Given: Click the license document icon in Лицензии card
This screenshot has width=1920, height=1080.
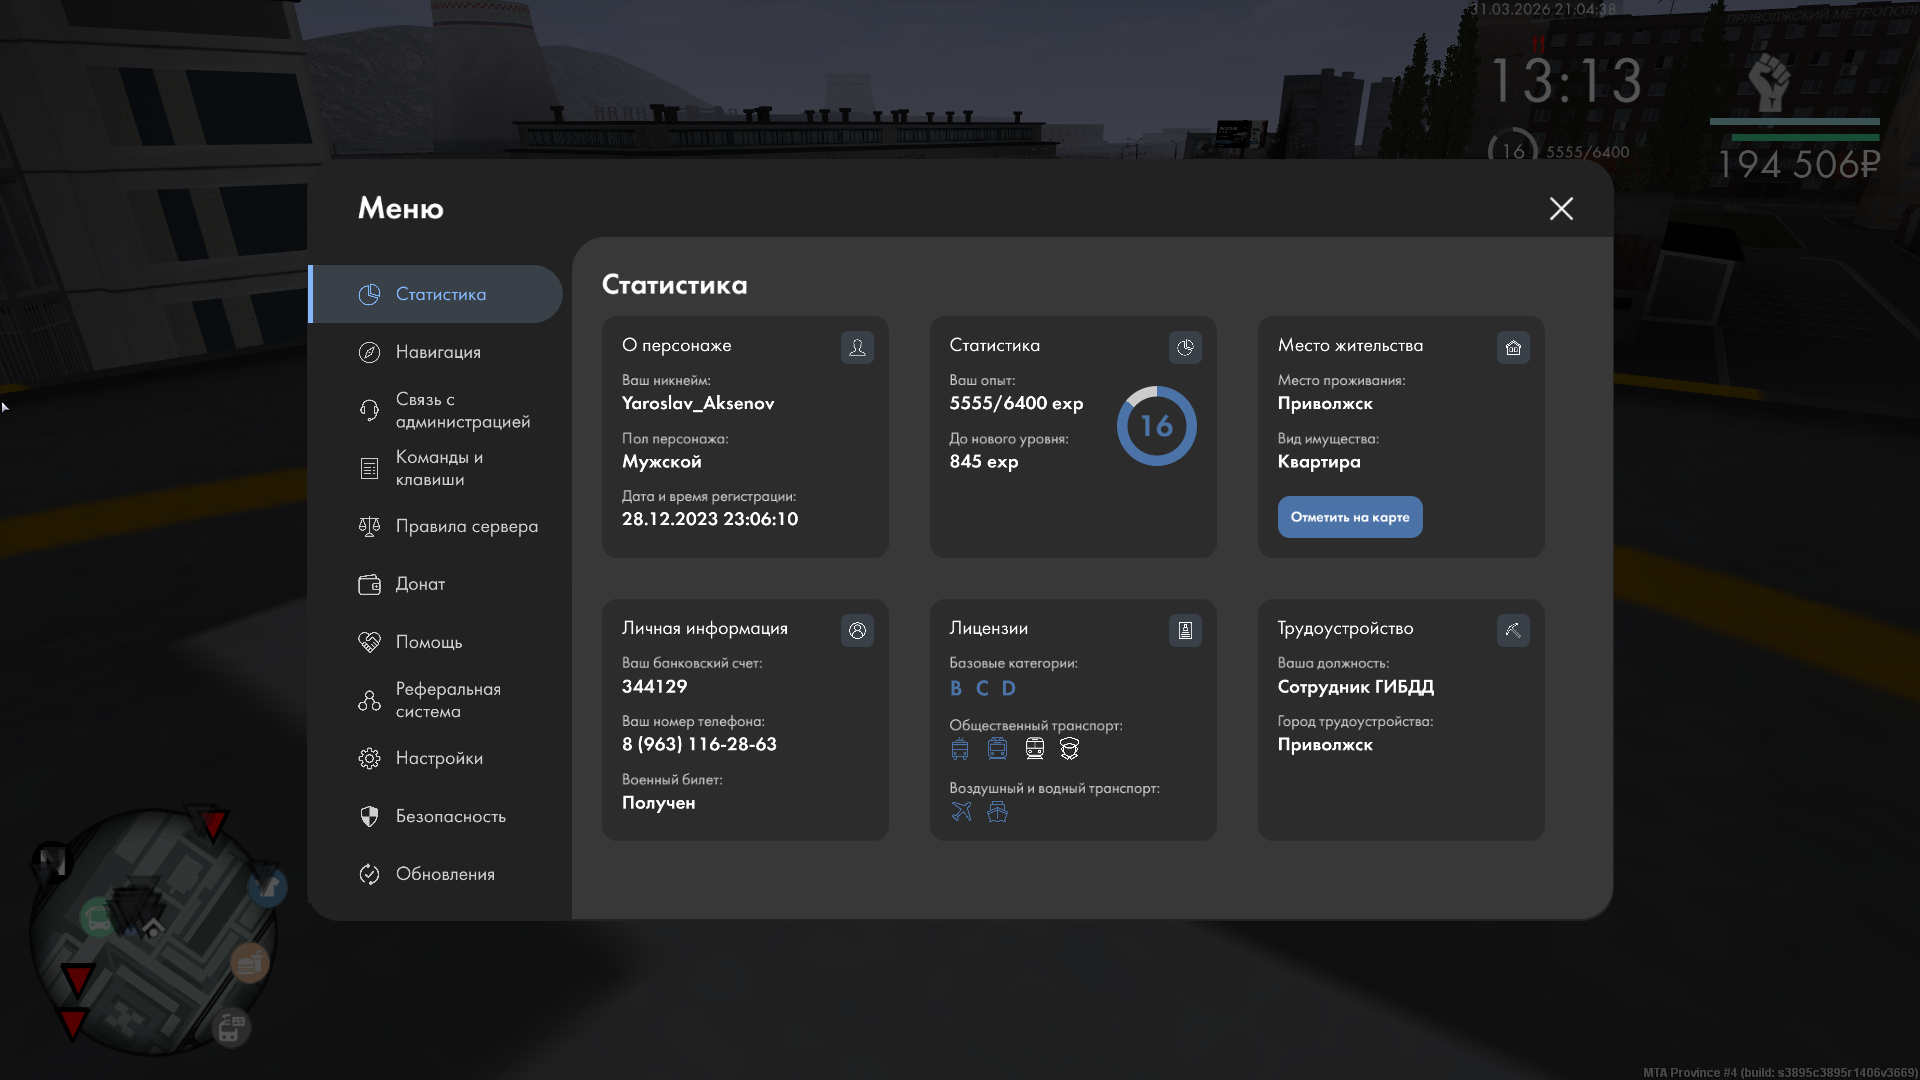Looking at the screenshot, I should point(1185,630).
